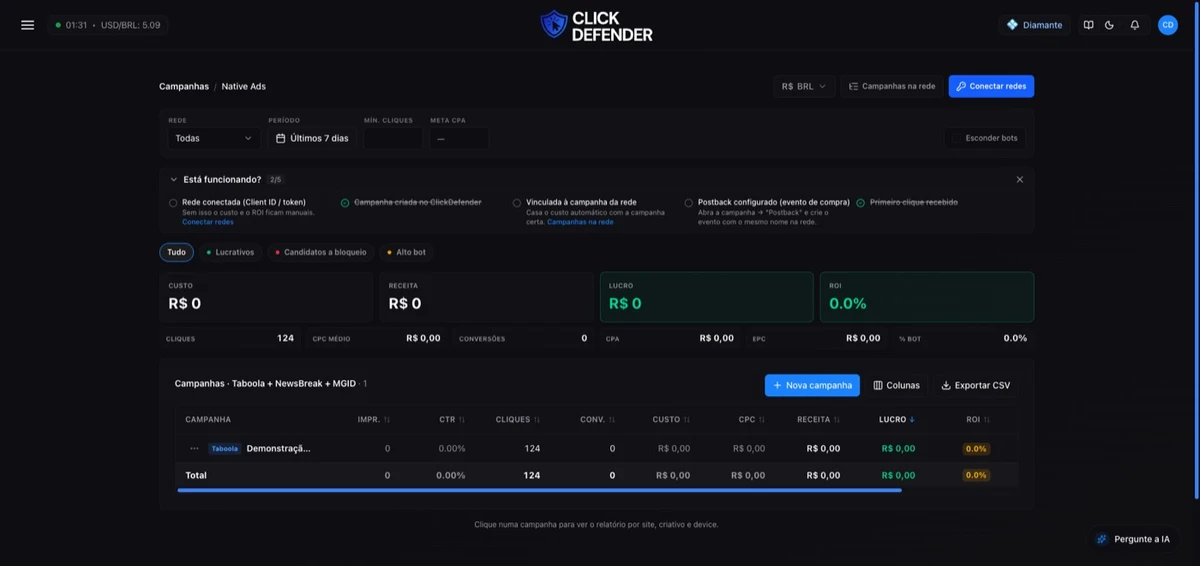Click the Campanha column header
This screenshot has height=566, width=1200.
(208, 420)
